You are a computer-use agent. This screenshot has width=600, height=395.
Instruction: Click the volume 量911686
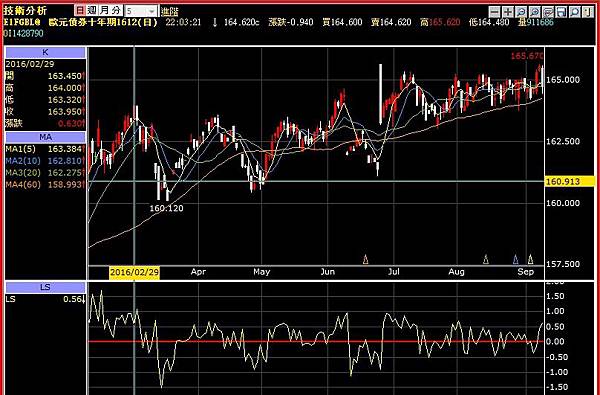pyautogui.click(x=535, y=23)
